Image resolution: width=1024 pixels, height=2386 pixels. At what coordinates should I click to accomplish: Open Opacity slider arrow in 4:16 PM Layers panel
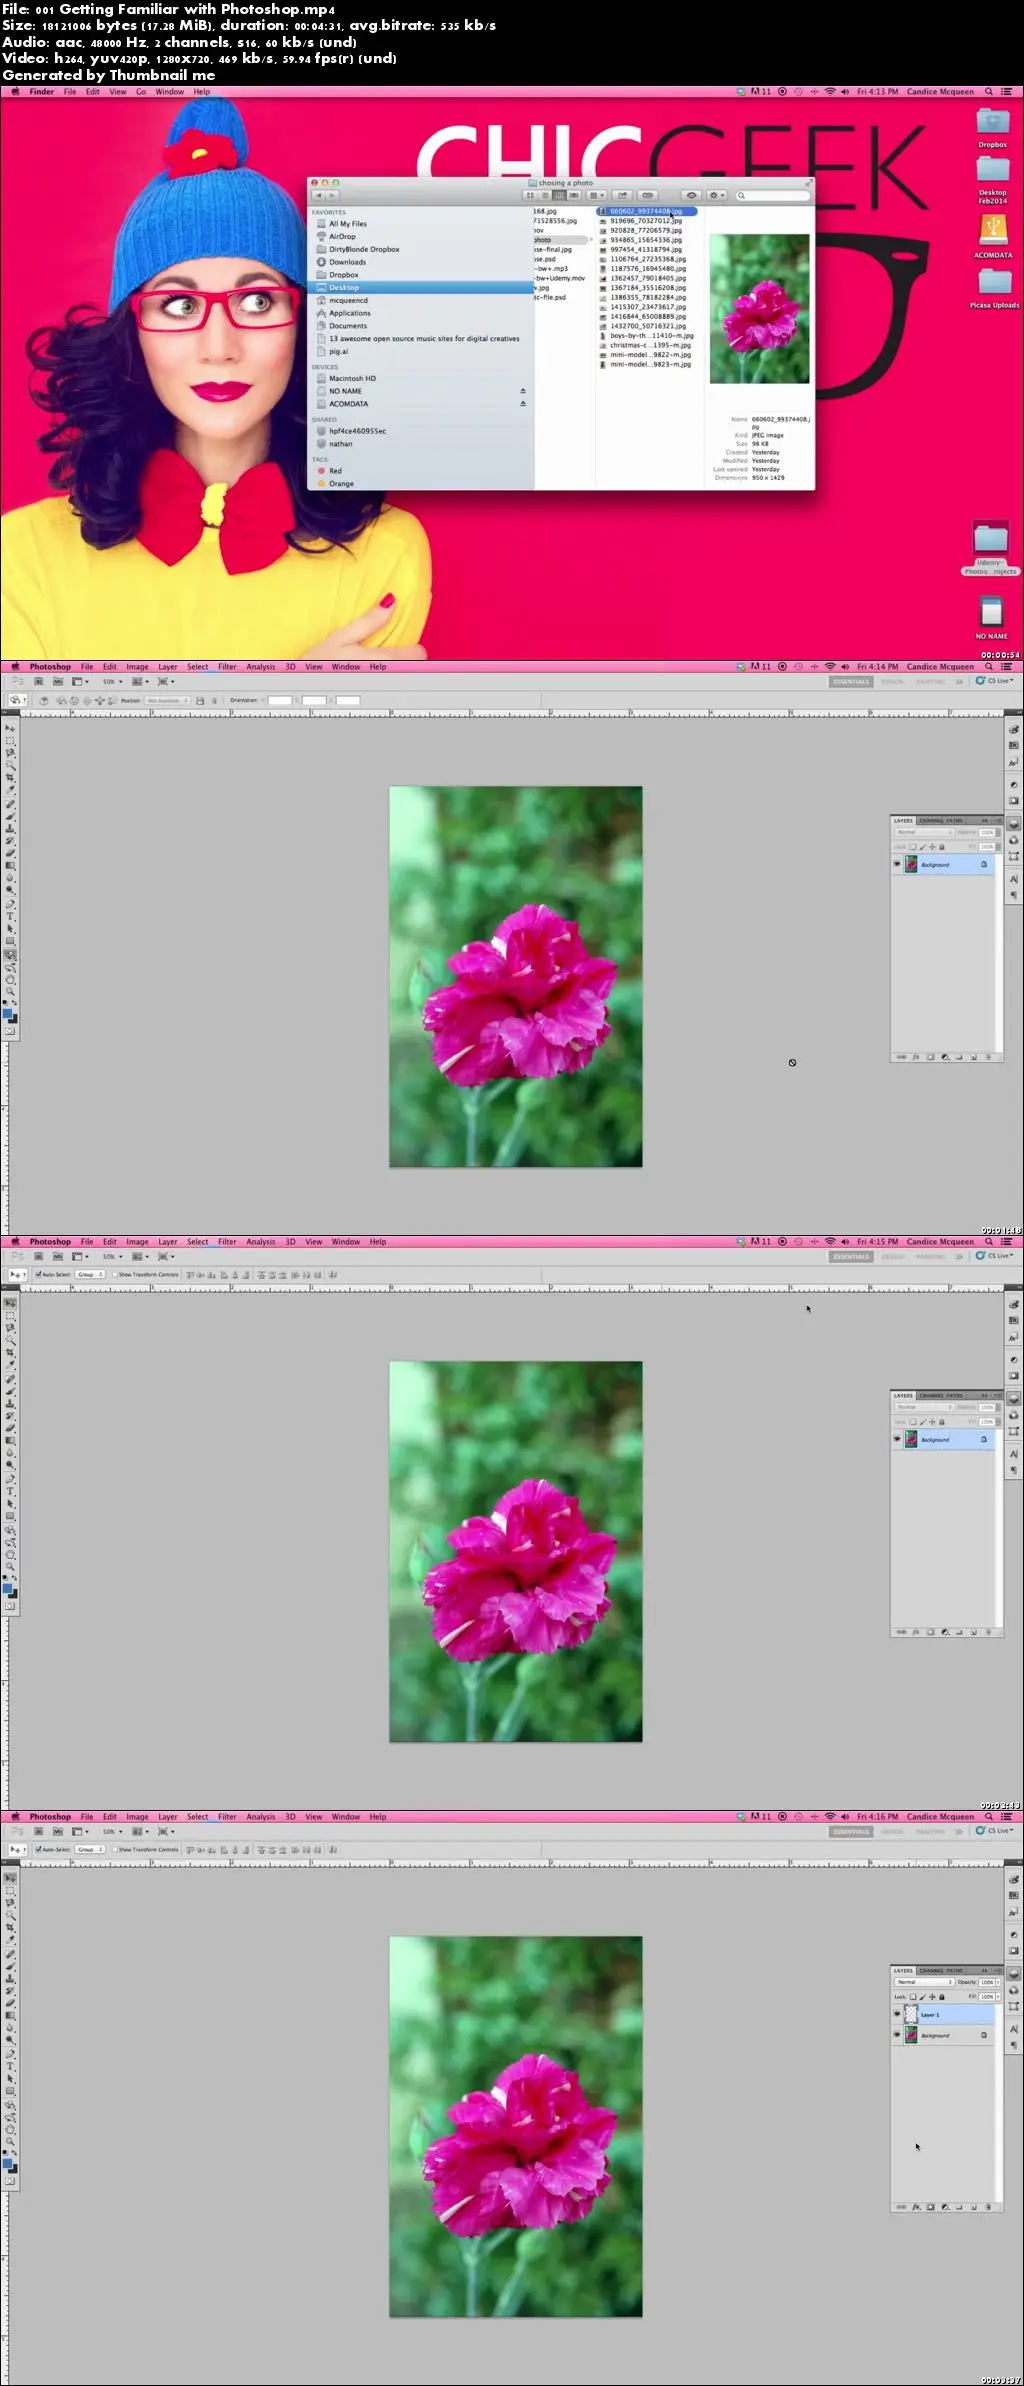click(x=998, y=1982)
